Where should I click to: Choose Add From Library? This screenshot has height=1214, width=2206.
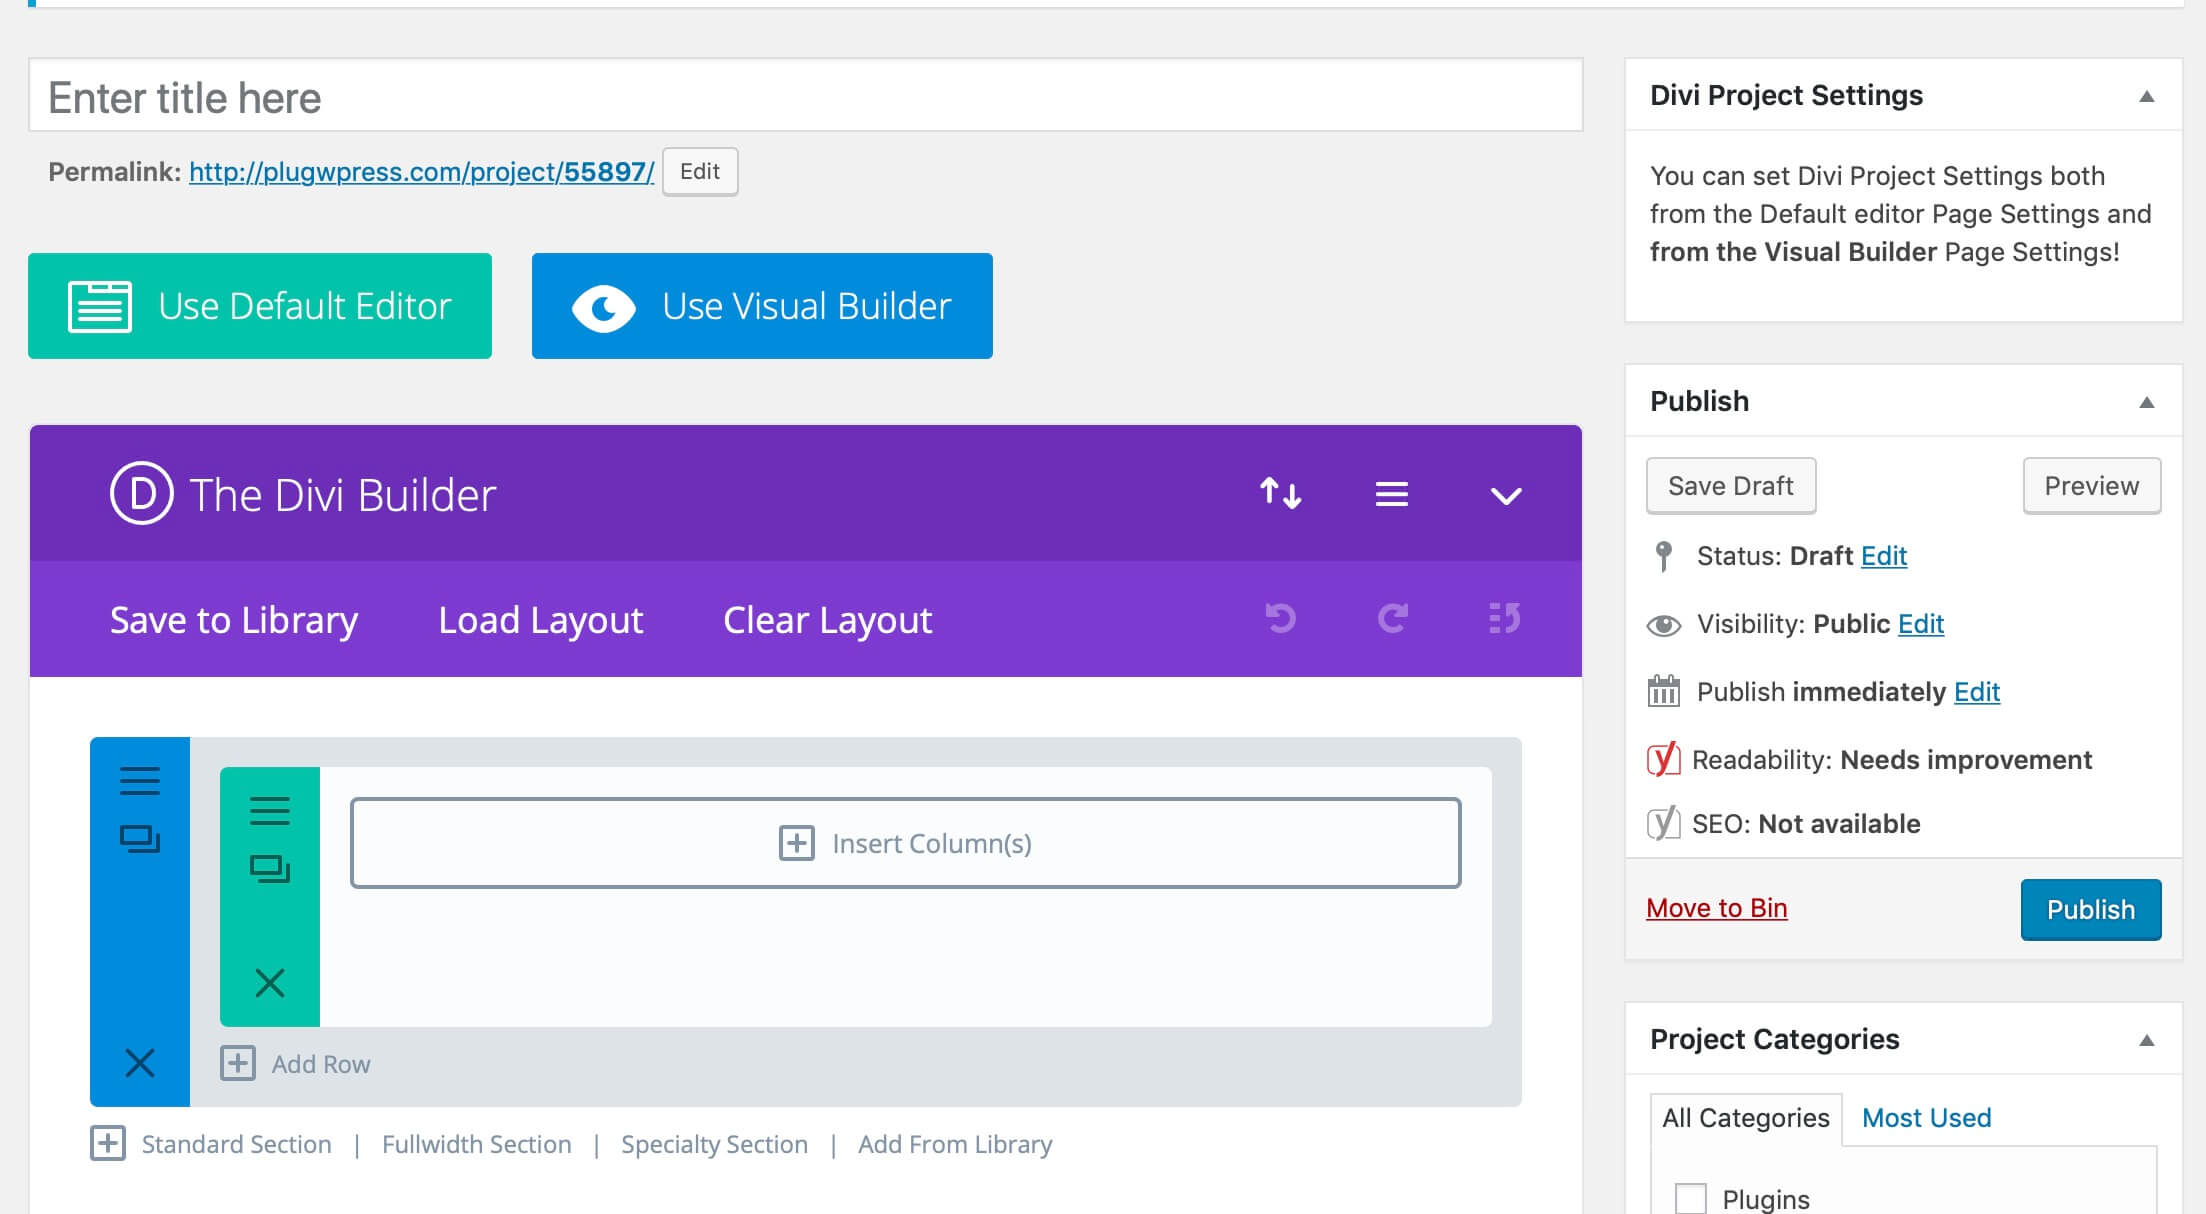[955, 1144]
